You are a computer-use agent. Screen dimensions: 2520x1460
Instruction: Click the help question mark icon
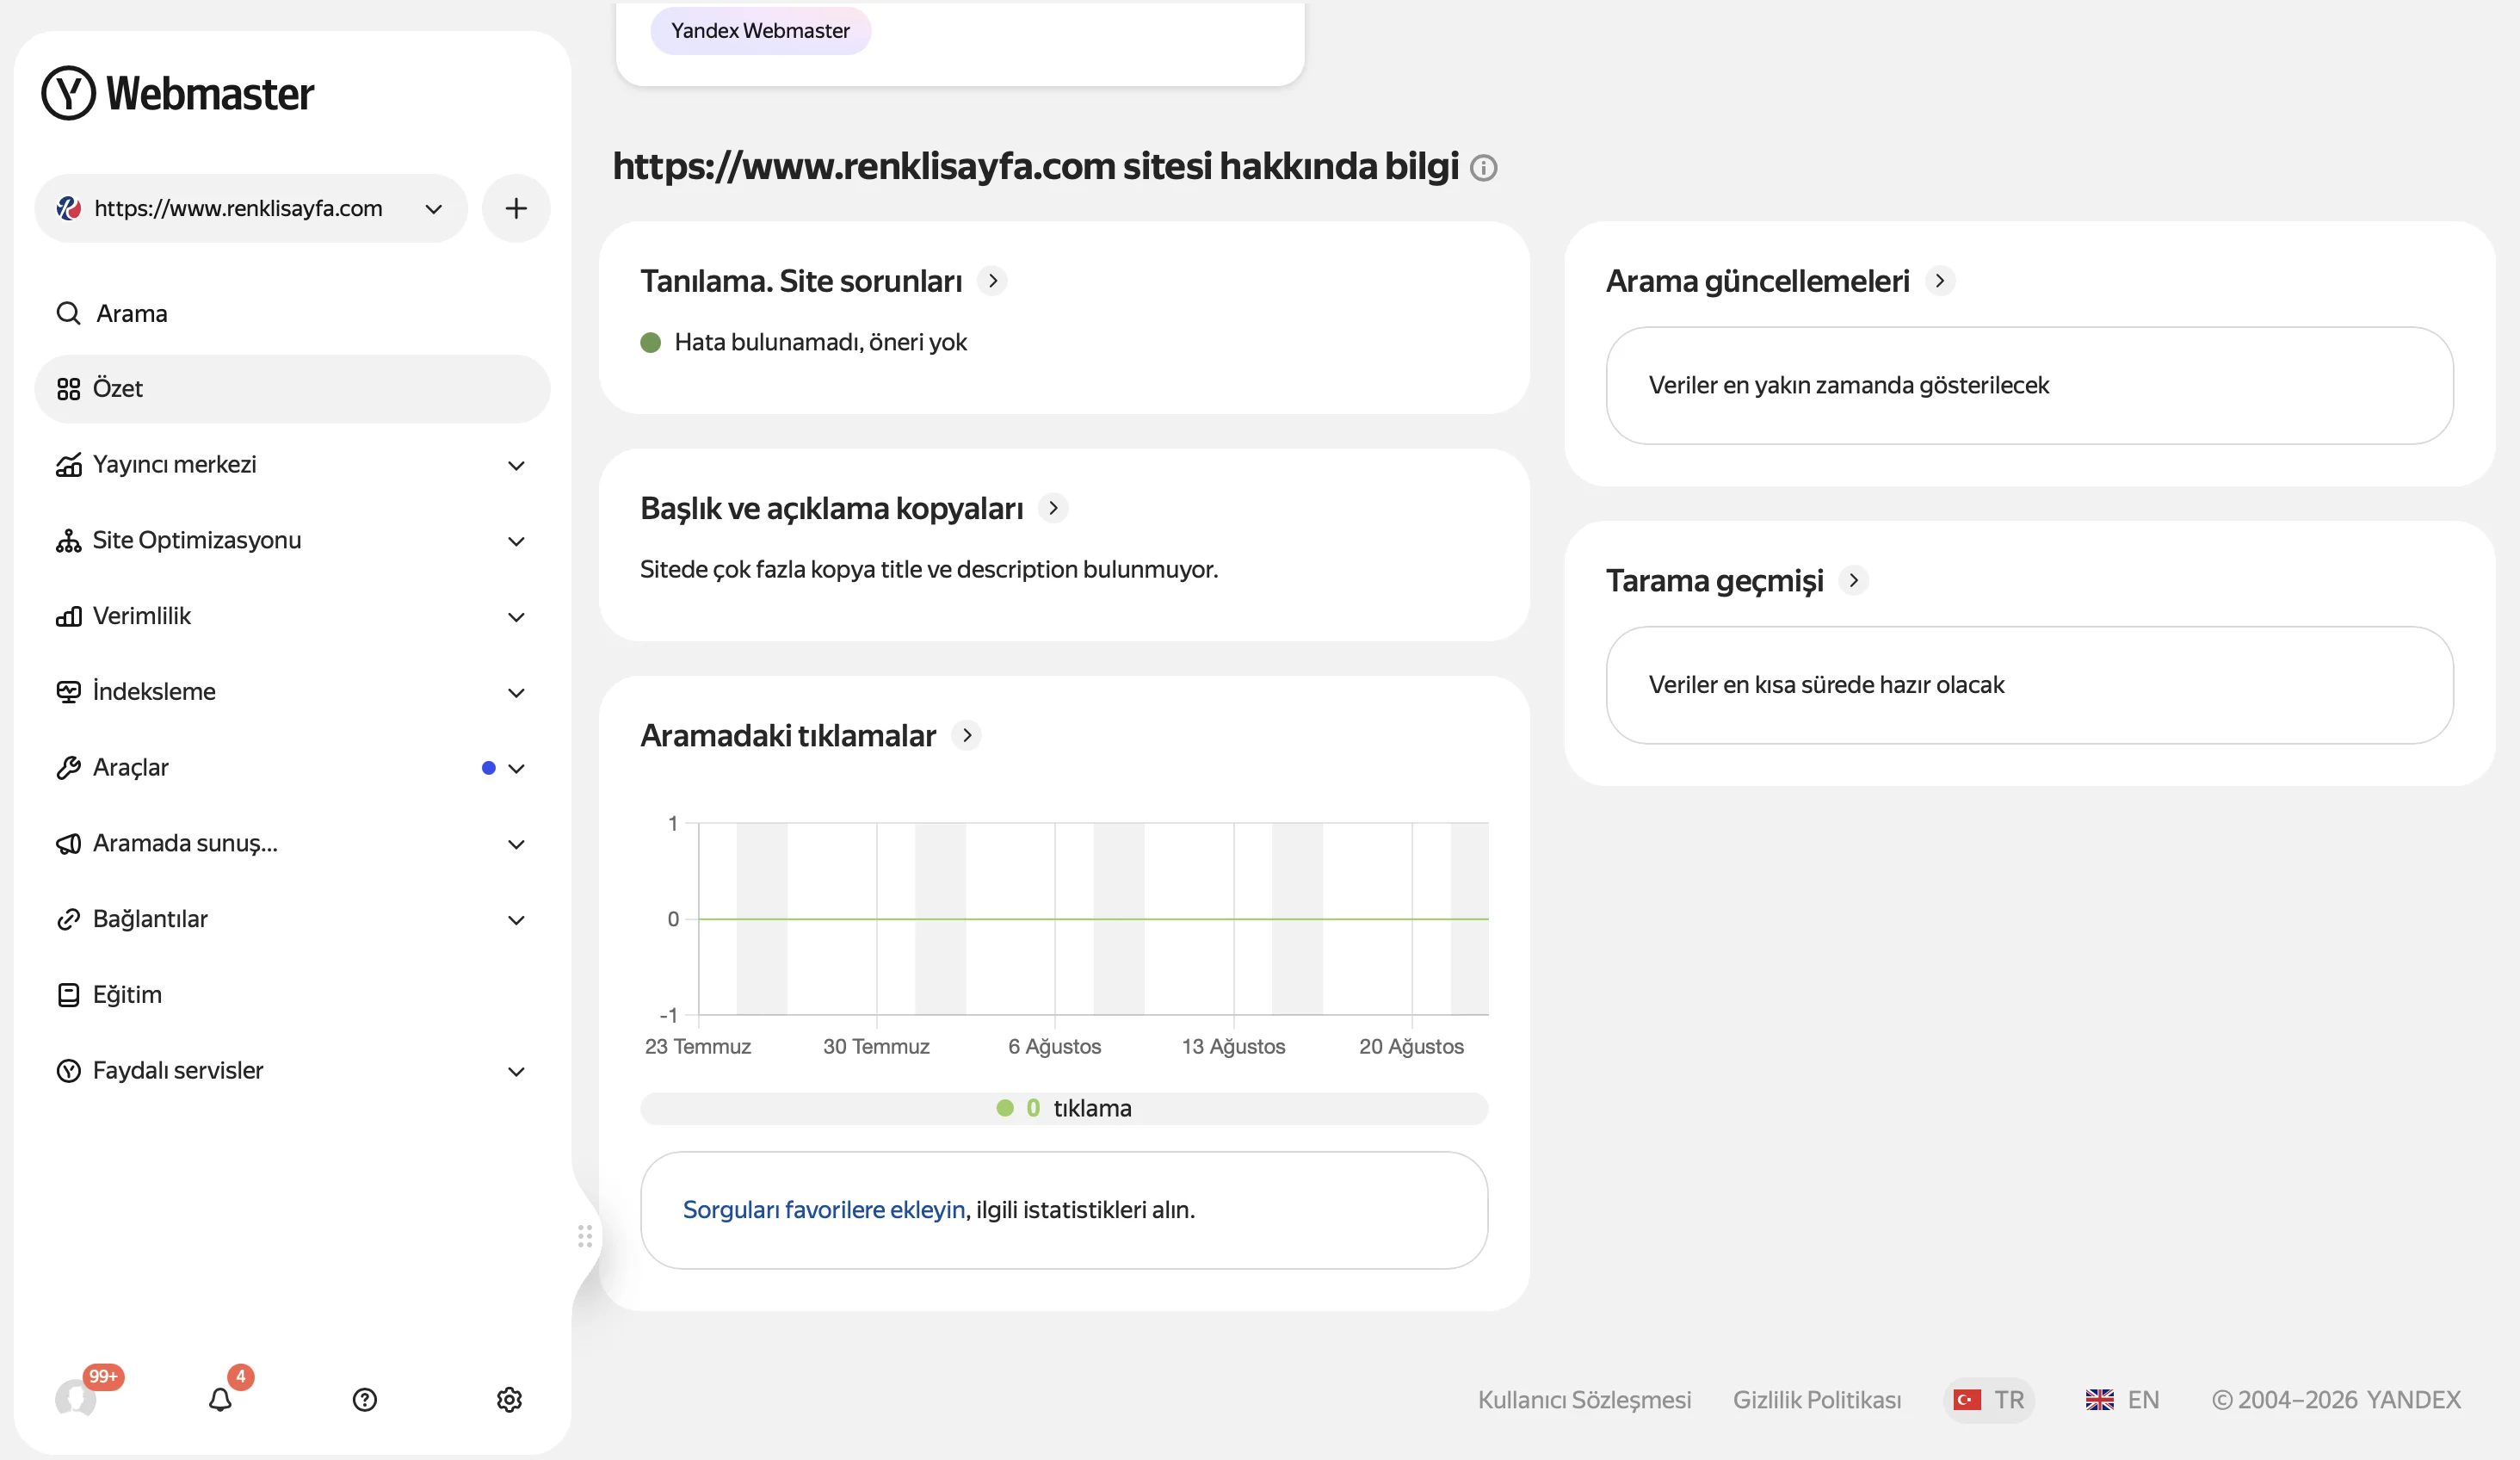tap(365, 1400)
